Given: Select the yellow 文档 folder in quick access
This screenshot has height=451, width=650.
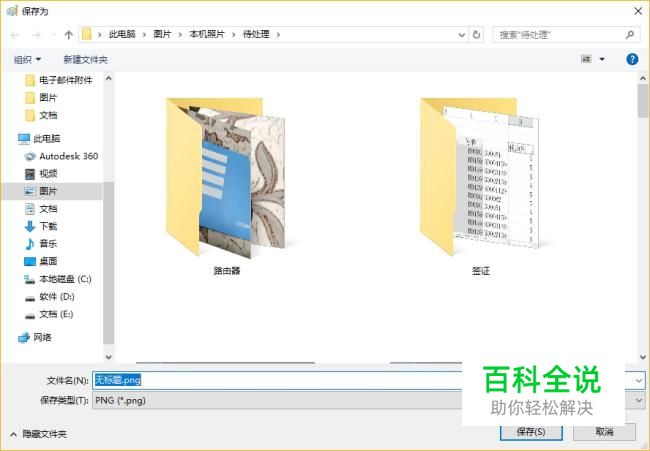Looking at the screenshot, I should [41, 115].
